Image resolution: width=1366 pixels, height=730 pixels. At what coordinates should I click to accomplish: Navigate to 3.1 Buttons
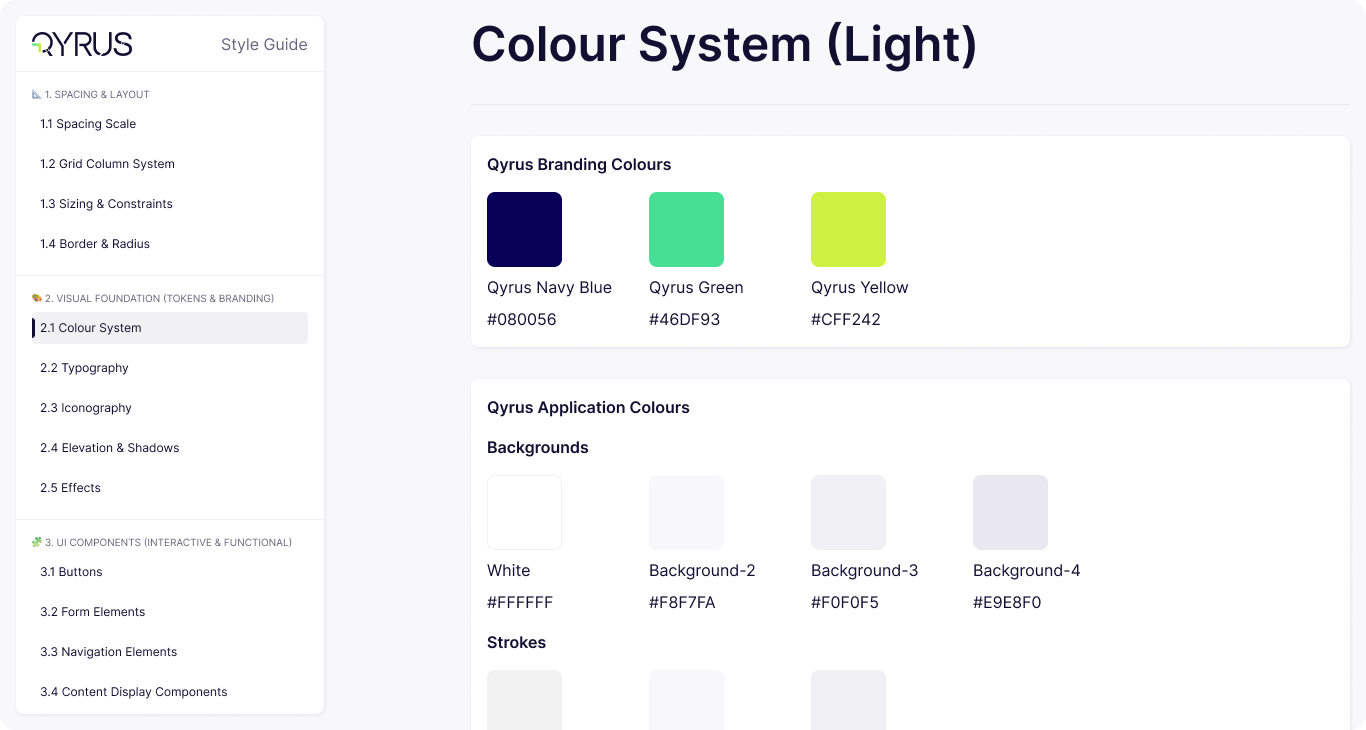(x=170, y=572)
